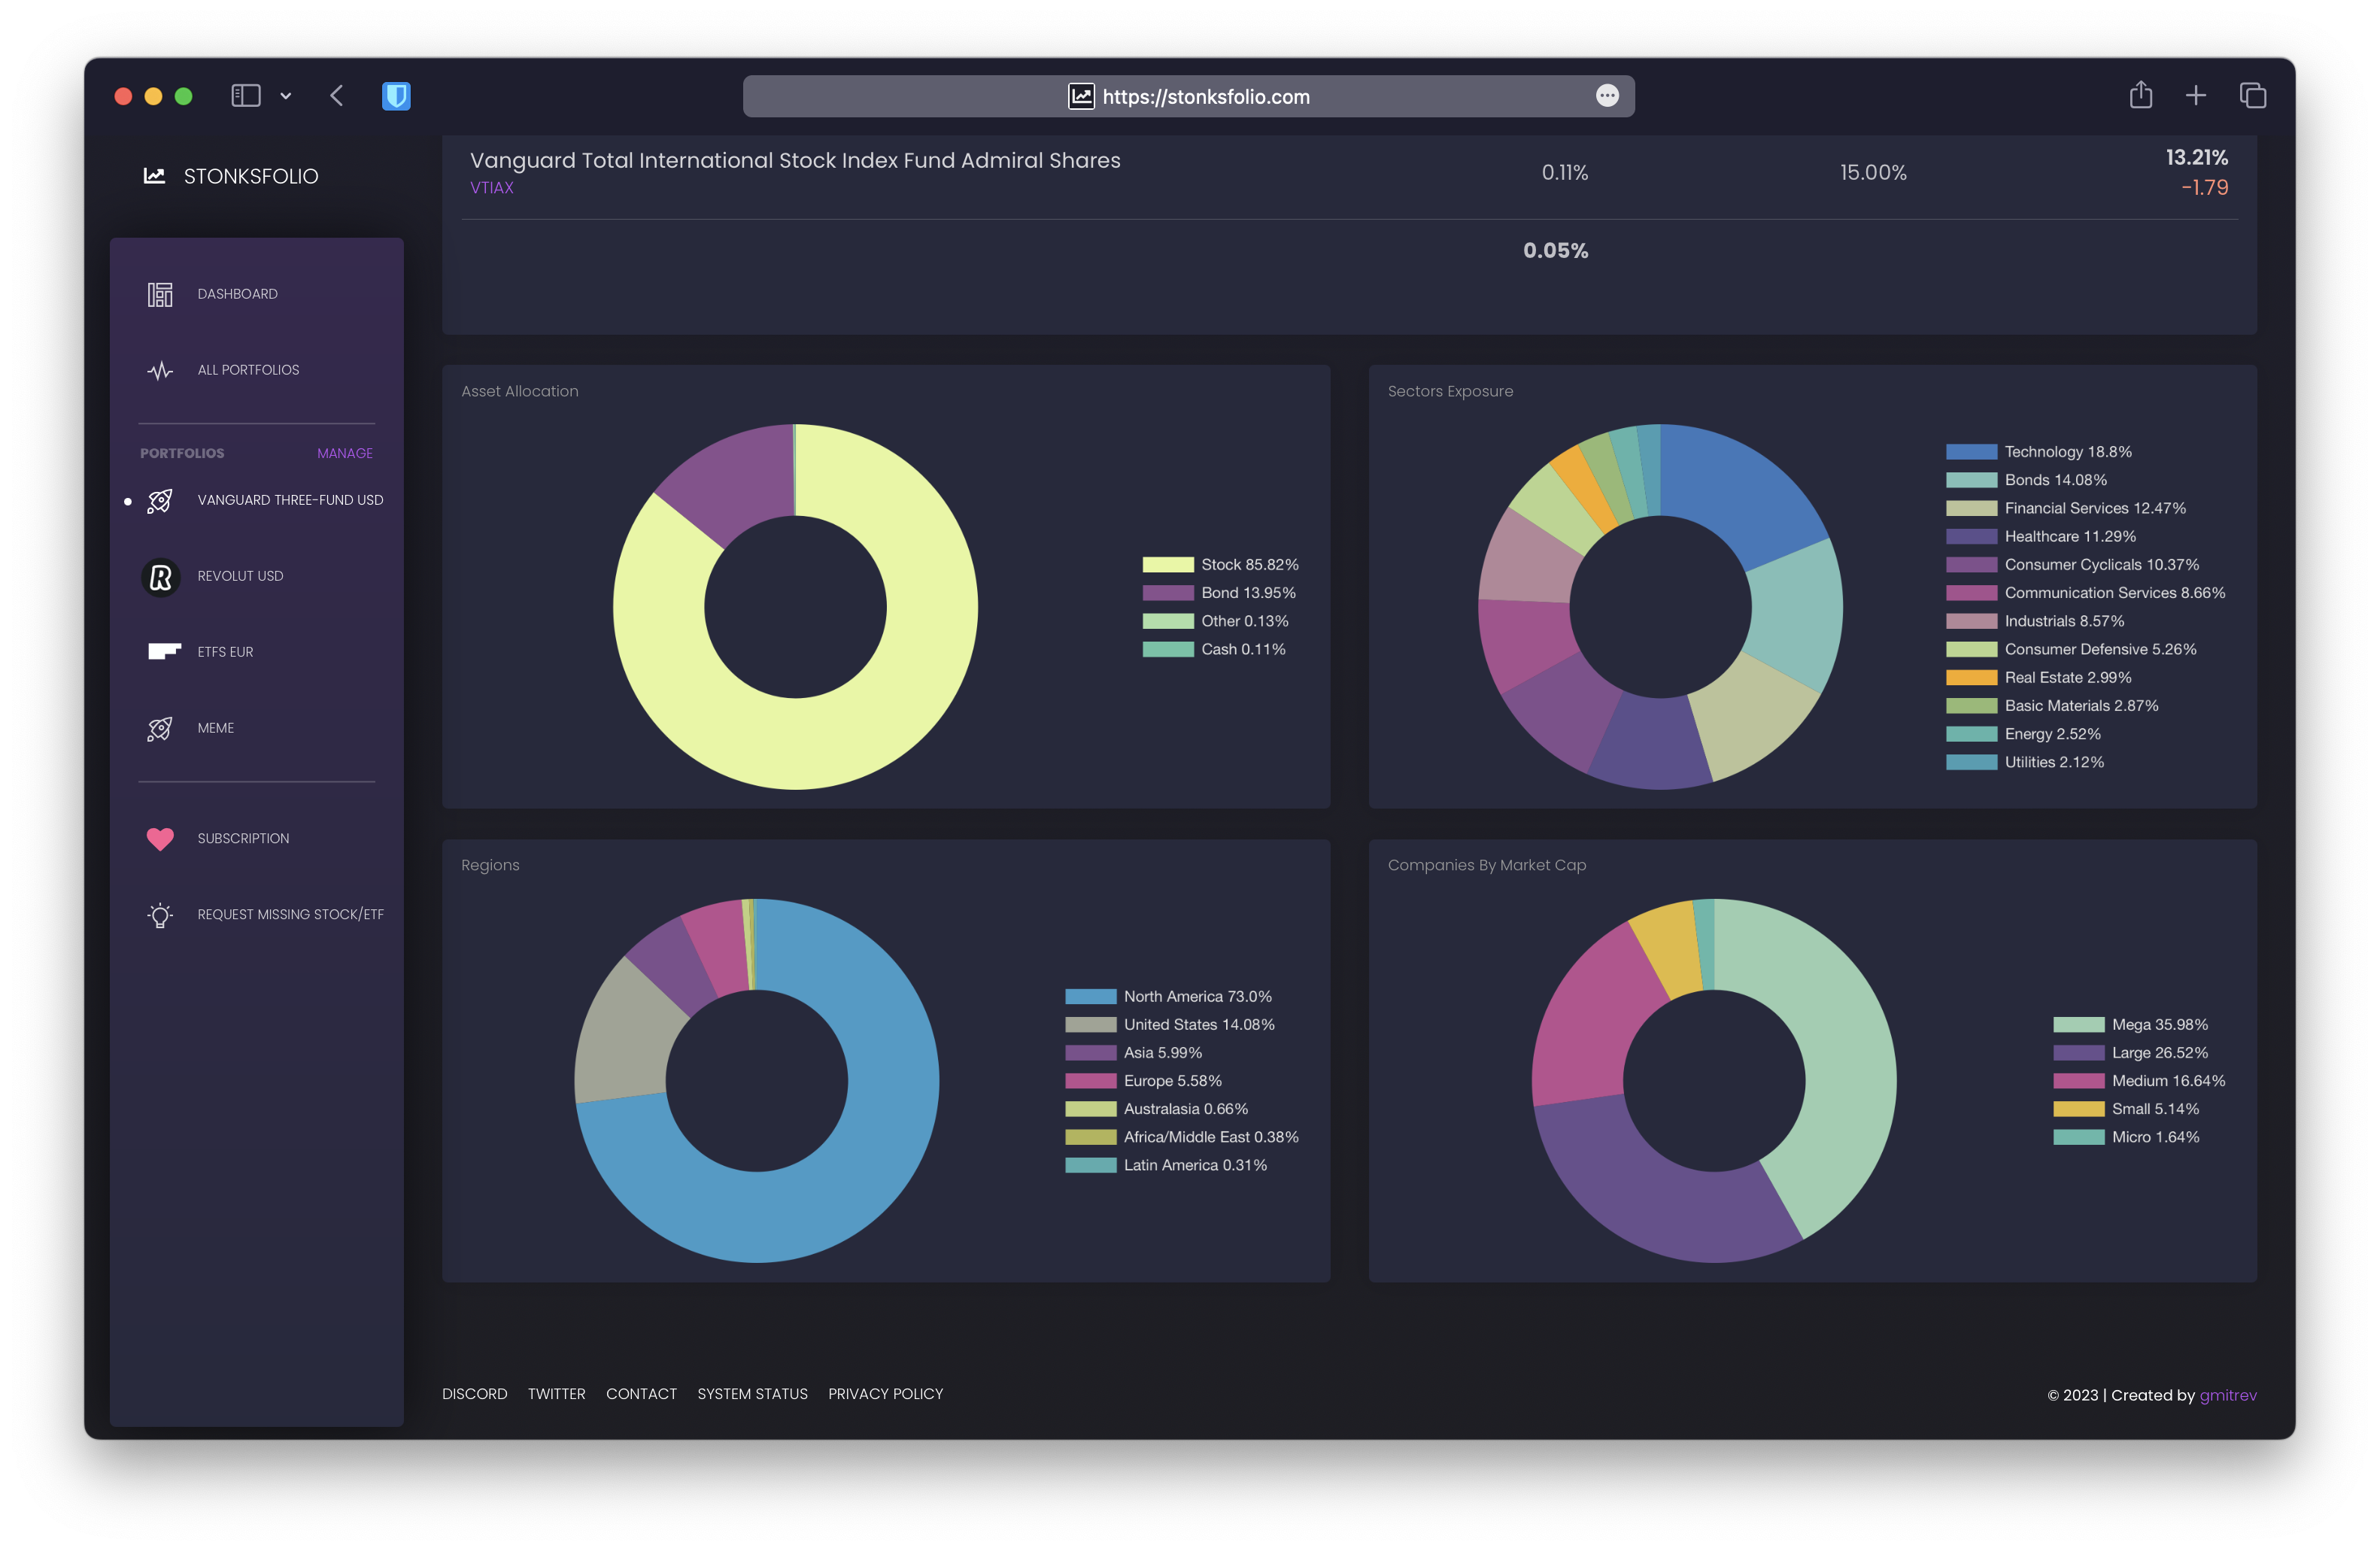The width and height of the screenshot is (2380, 1551).
Task: Click the 15.00% allocation value
Action: point(1873,173)
